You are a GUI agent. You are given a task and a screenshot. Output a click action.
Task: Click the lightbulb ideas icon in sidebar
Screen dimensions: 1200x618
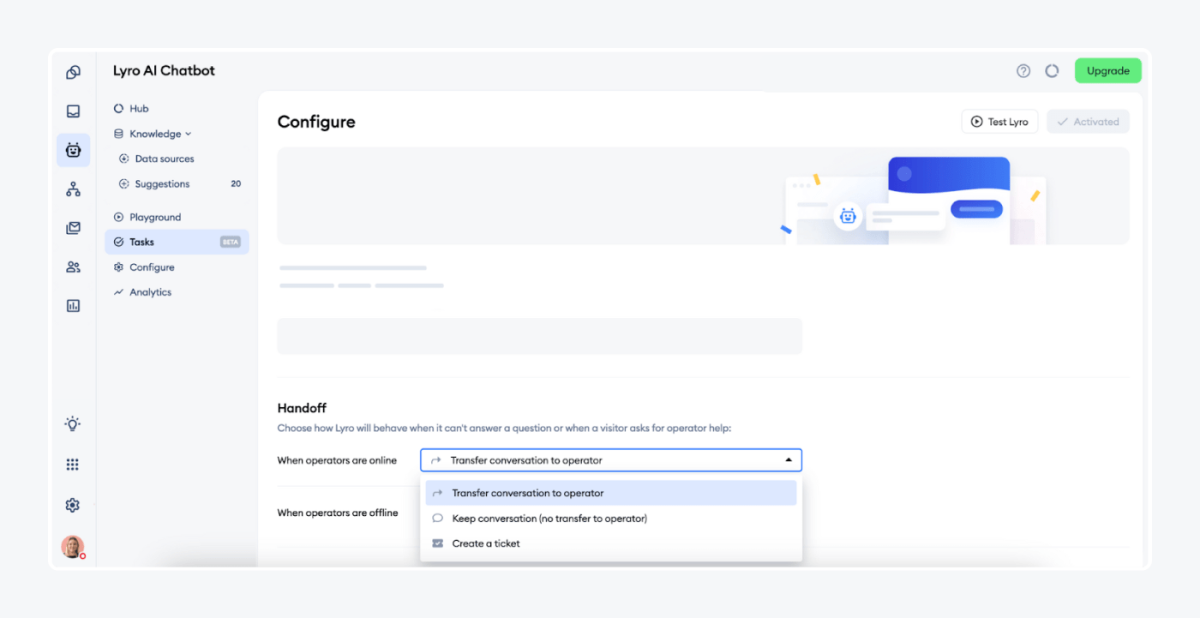pos(72,423)
